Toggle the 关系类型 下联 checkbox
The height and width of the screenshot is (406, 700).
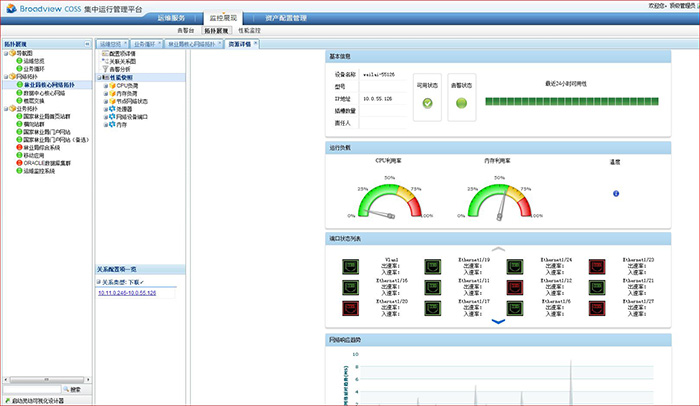[x=100, y=282]
